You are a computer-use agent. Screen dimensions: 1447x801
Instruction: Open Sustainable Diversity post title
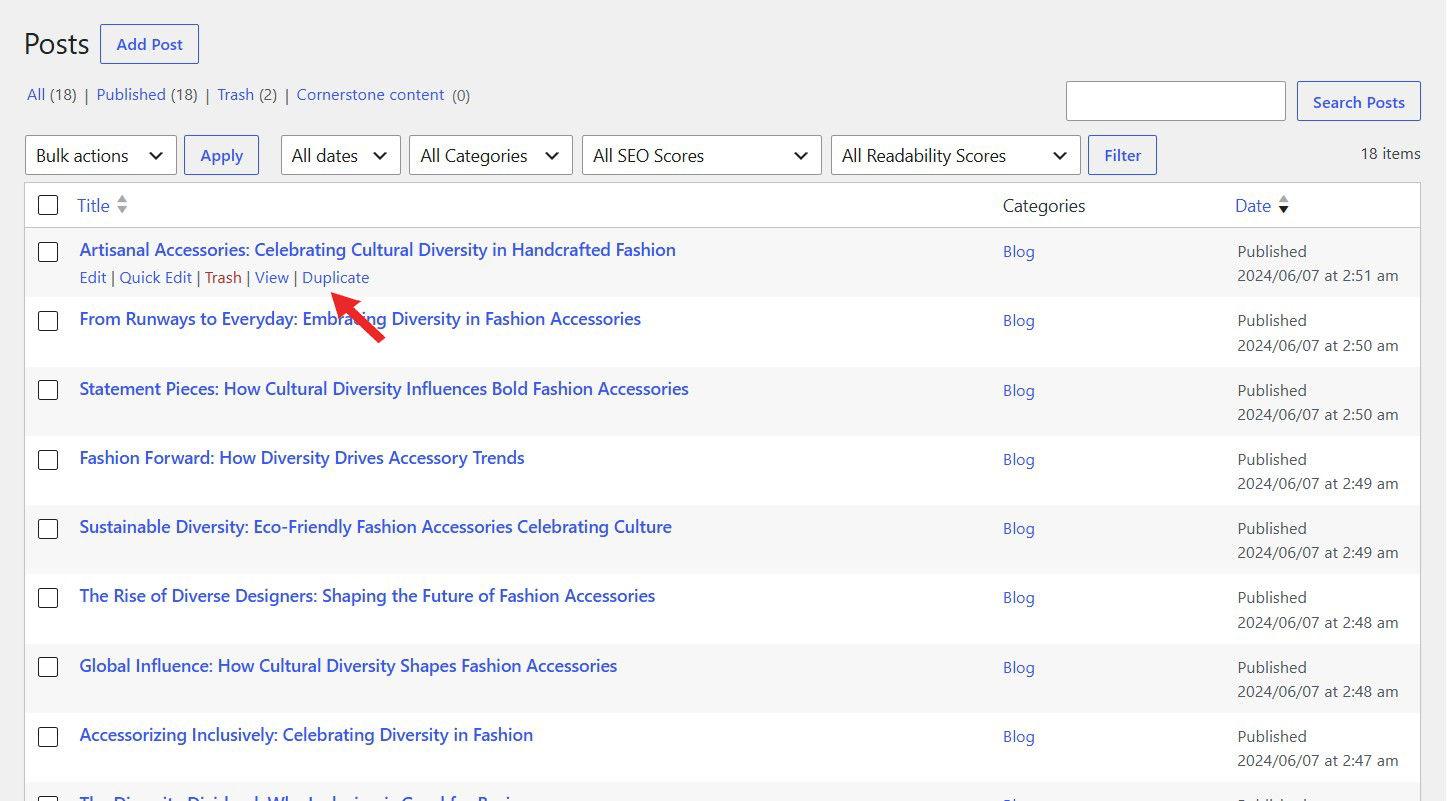click(376, 527)
